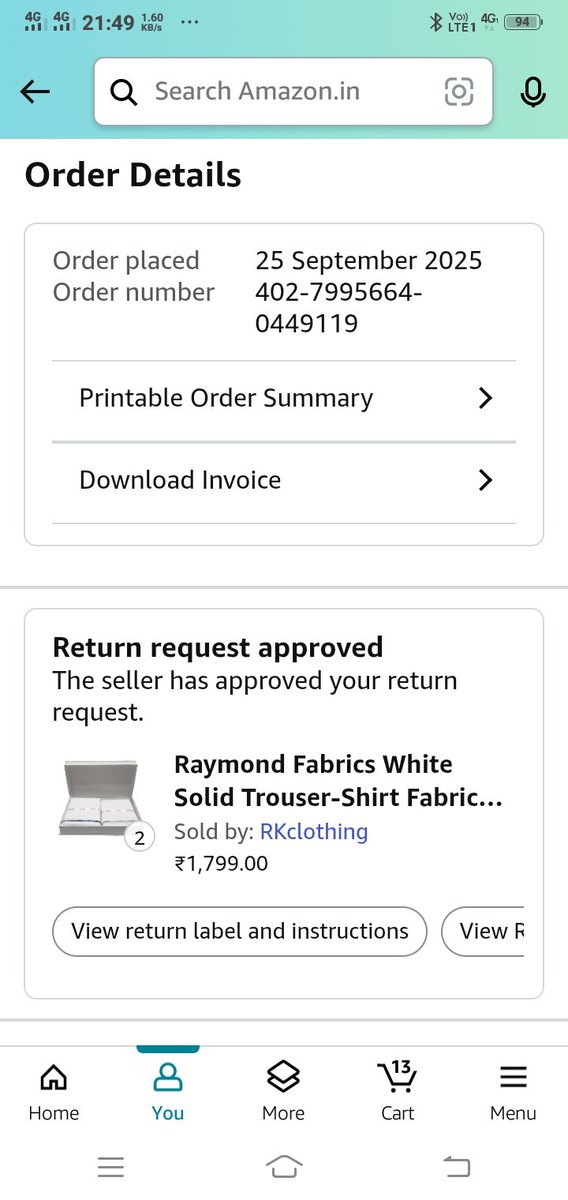This screenshot has height=1200, width=568.
Task: Open Download Invoice chevron
Action: point(486,480)
